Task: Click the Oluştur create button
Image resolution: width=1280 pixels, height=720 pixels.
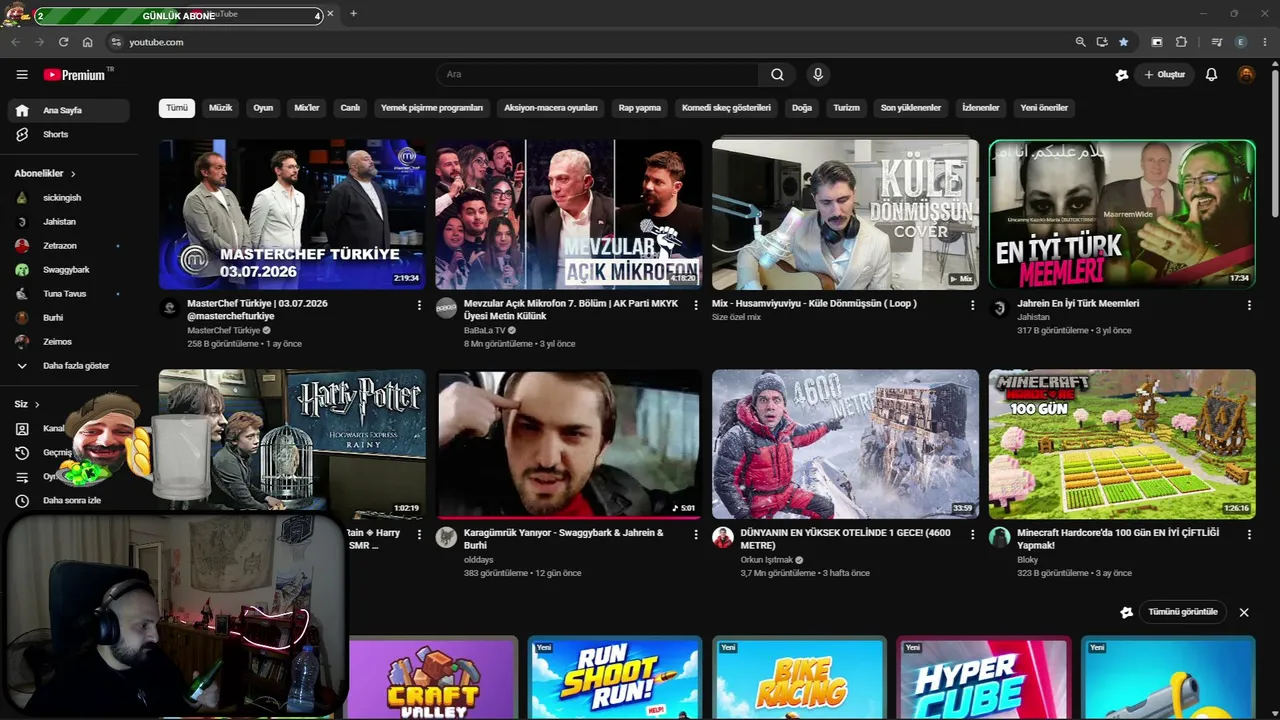Action: (1164, 75)
